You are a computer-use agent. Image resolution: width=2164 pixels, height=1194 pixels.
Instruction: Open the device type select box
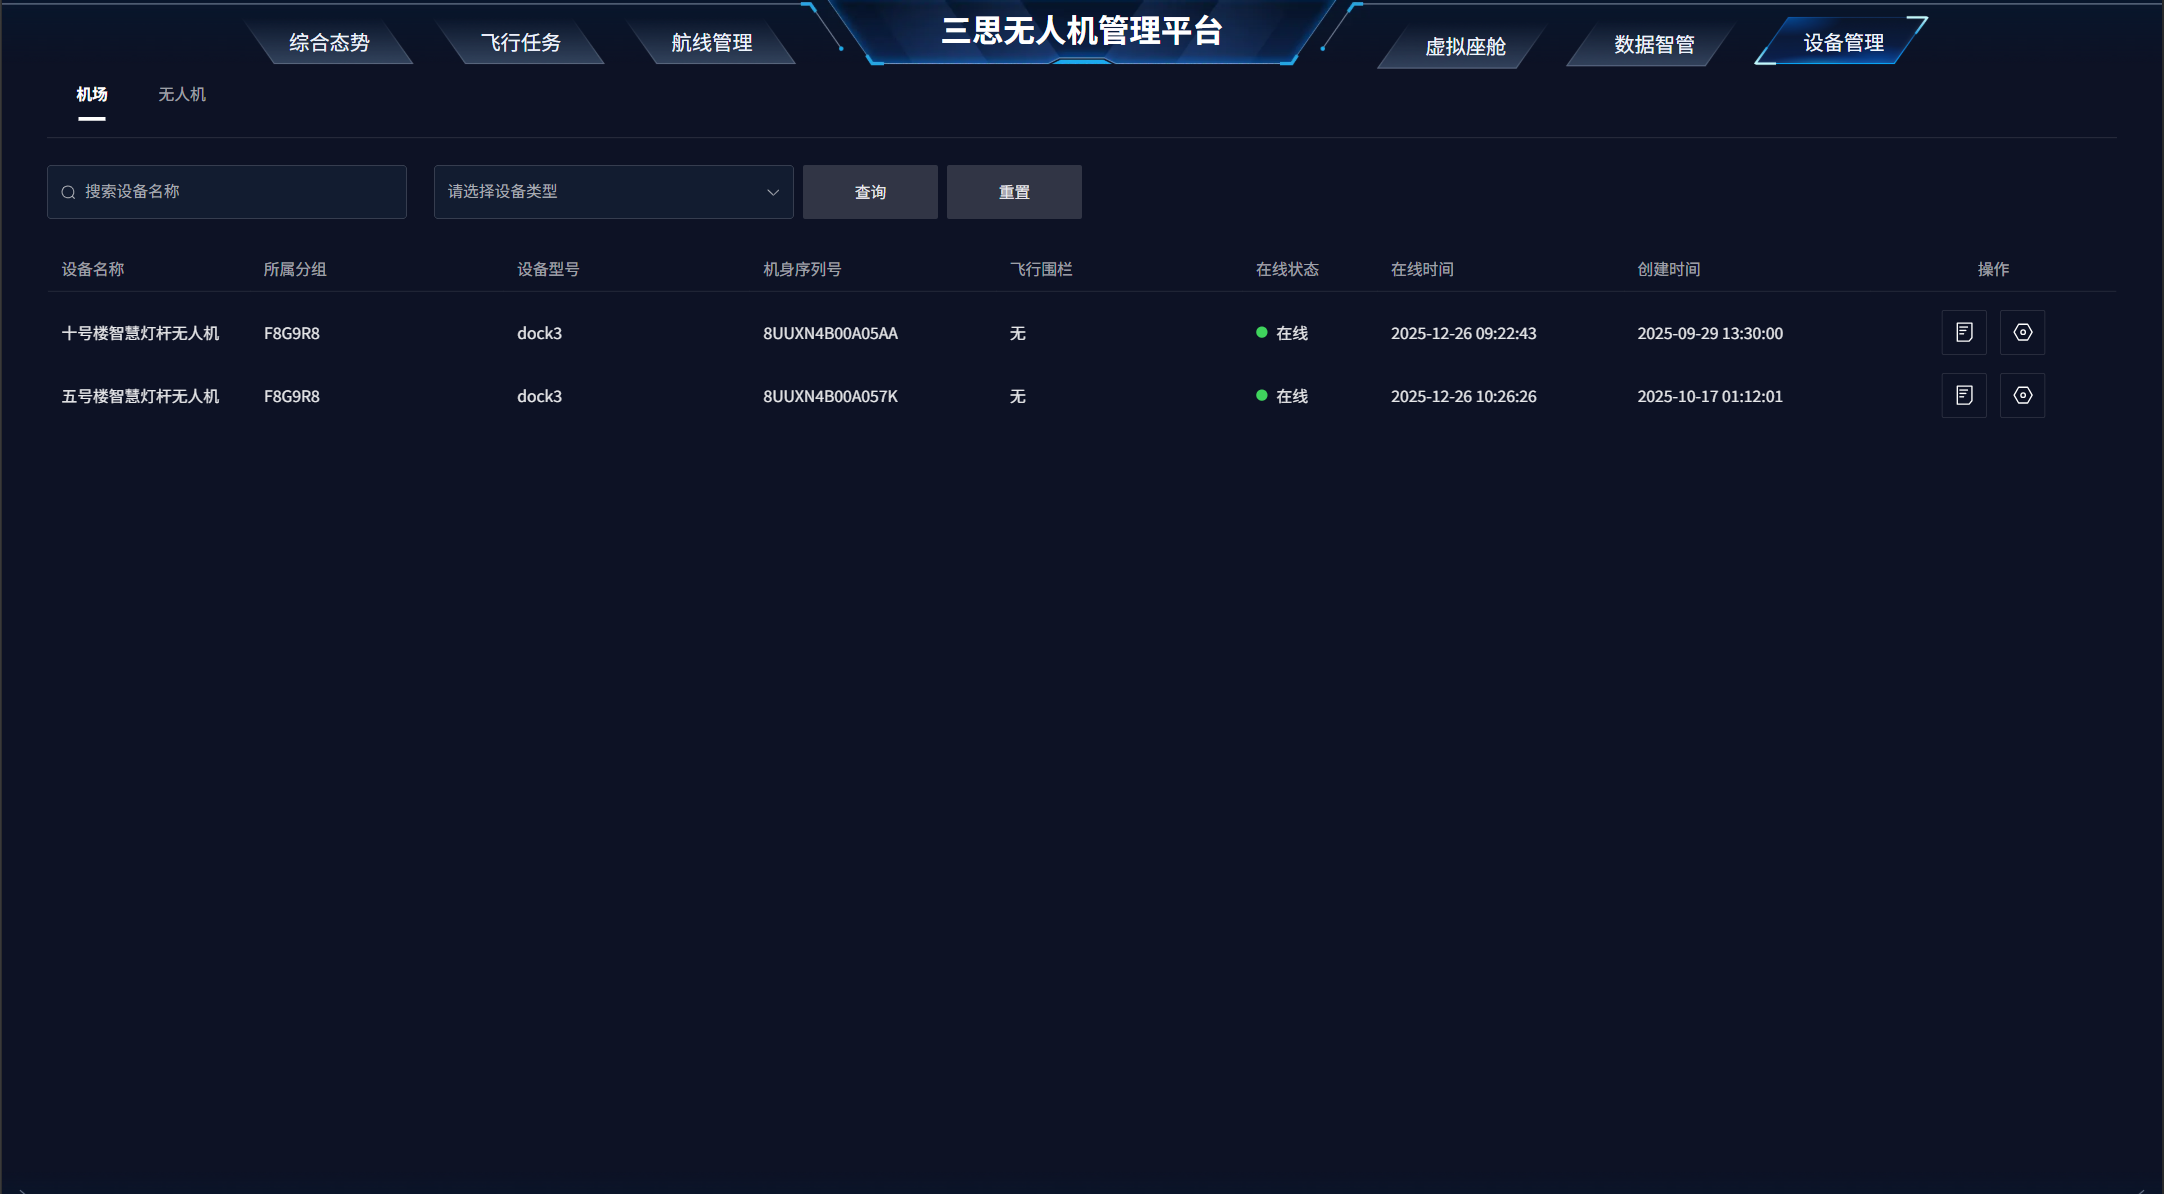pos(600,192)
